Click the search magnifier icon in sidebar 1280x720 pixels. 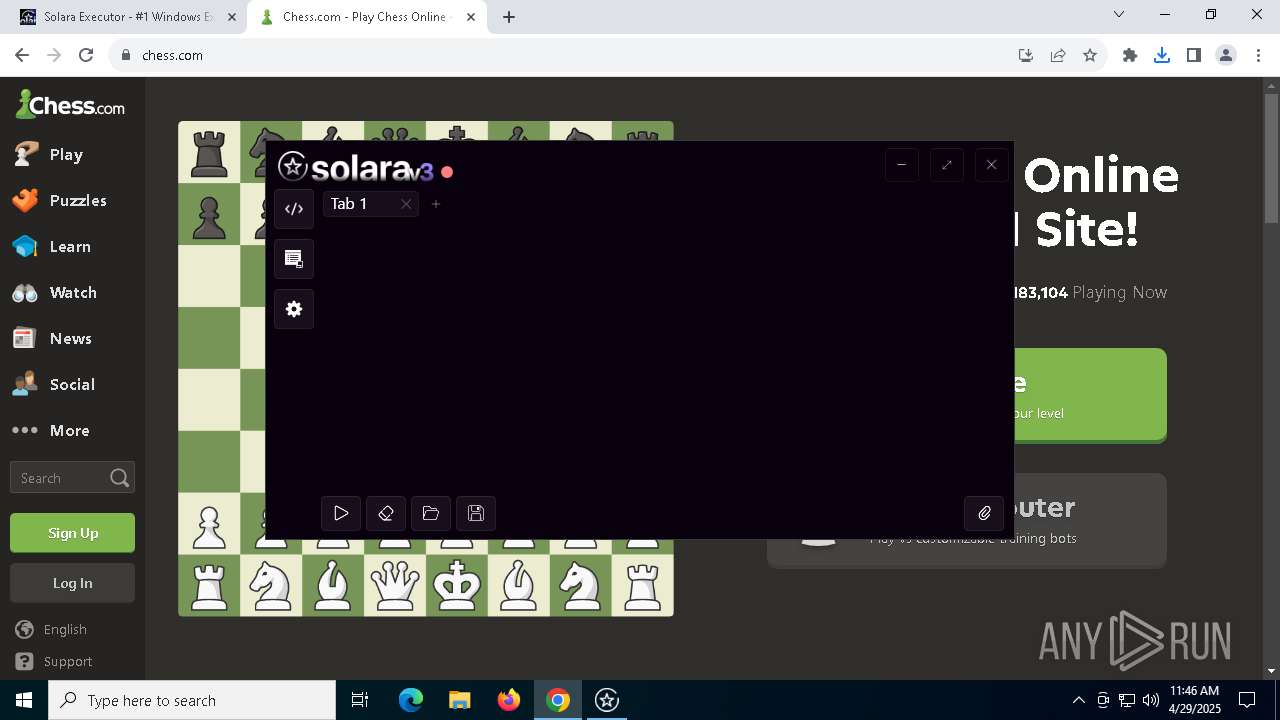pos(120,478)
